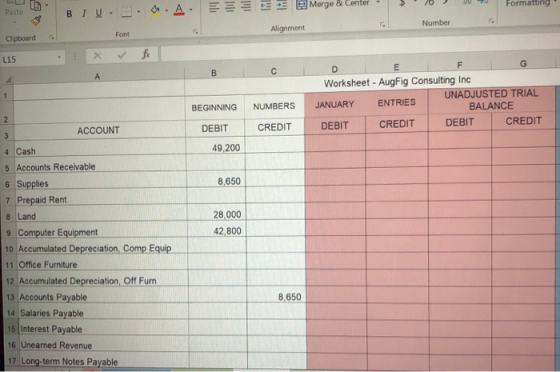Select column A header
This screenshot has width=560, height=372.
pyautogui.click(x=97, y=76)
